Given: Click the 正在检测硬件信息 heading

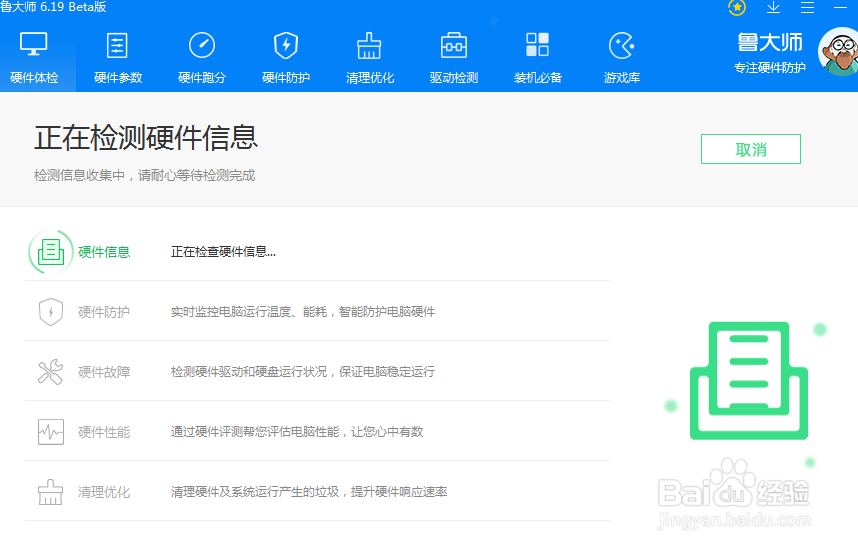Looking at the screenshot, I should 146,137.
